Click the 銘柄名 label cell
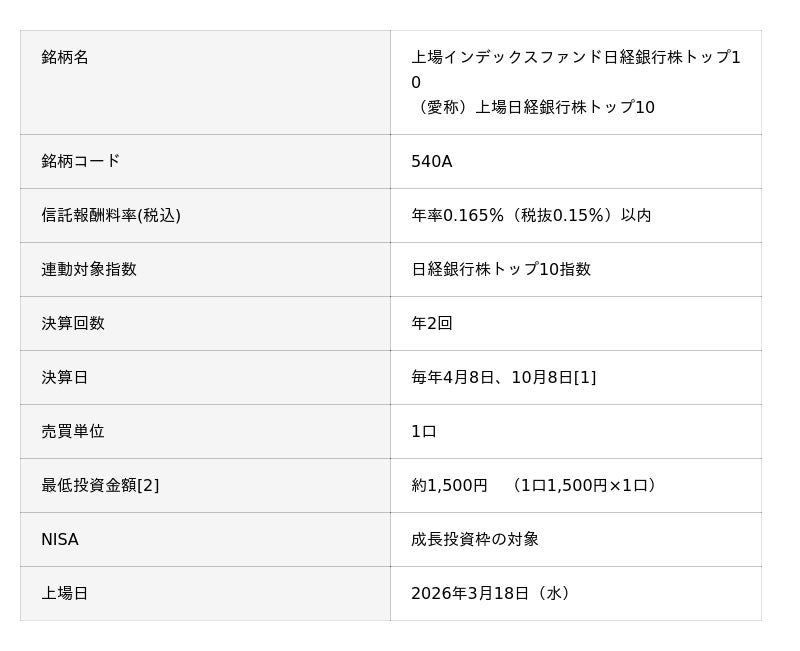This screenshot has width=800, height=651. (65, 58)
